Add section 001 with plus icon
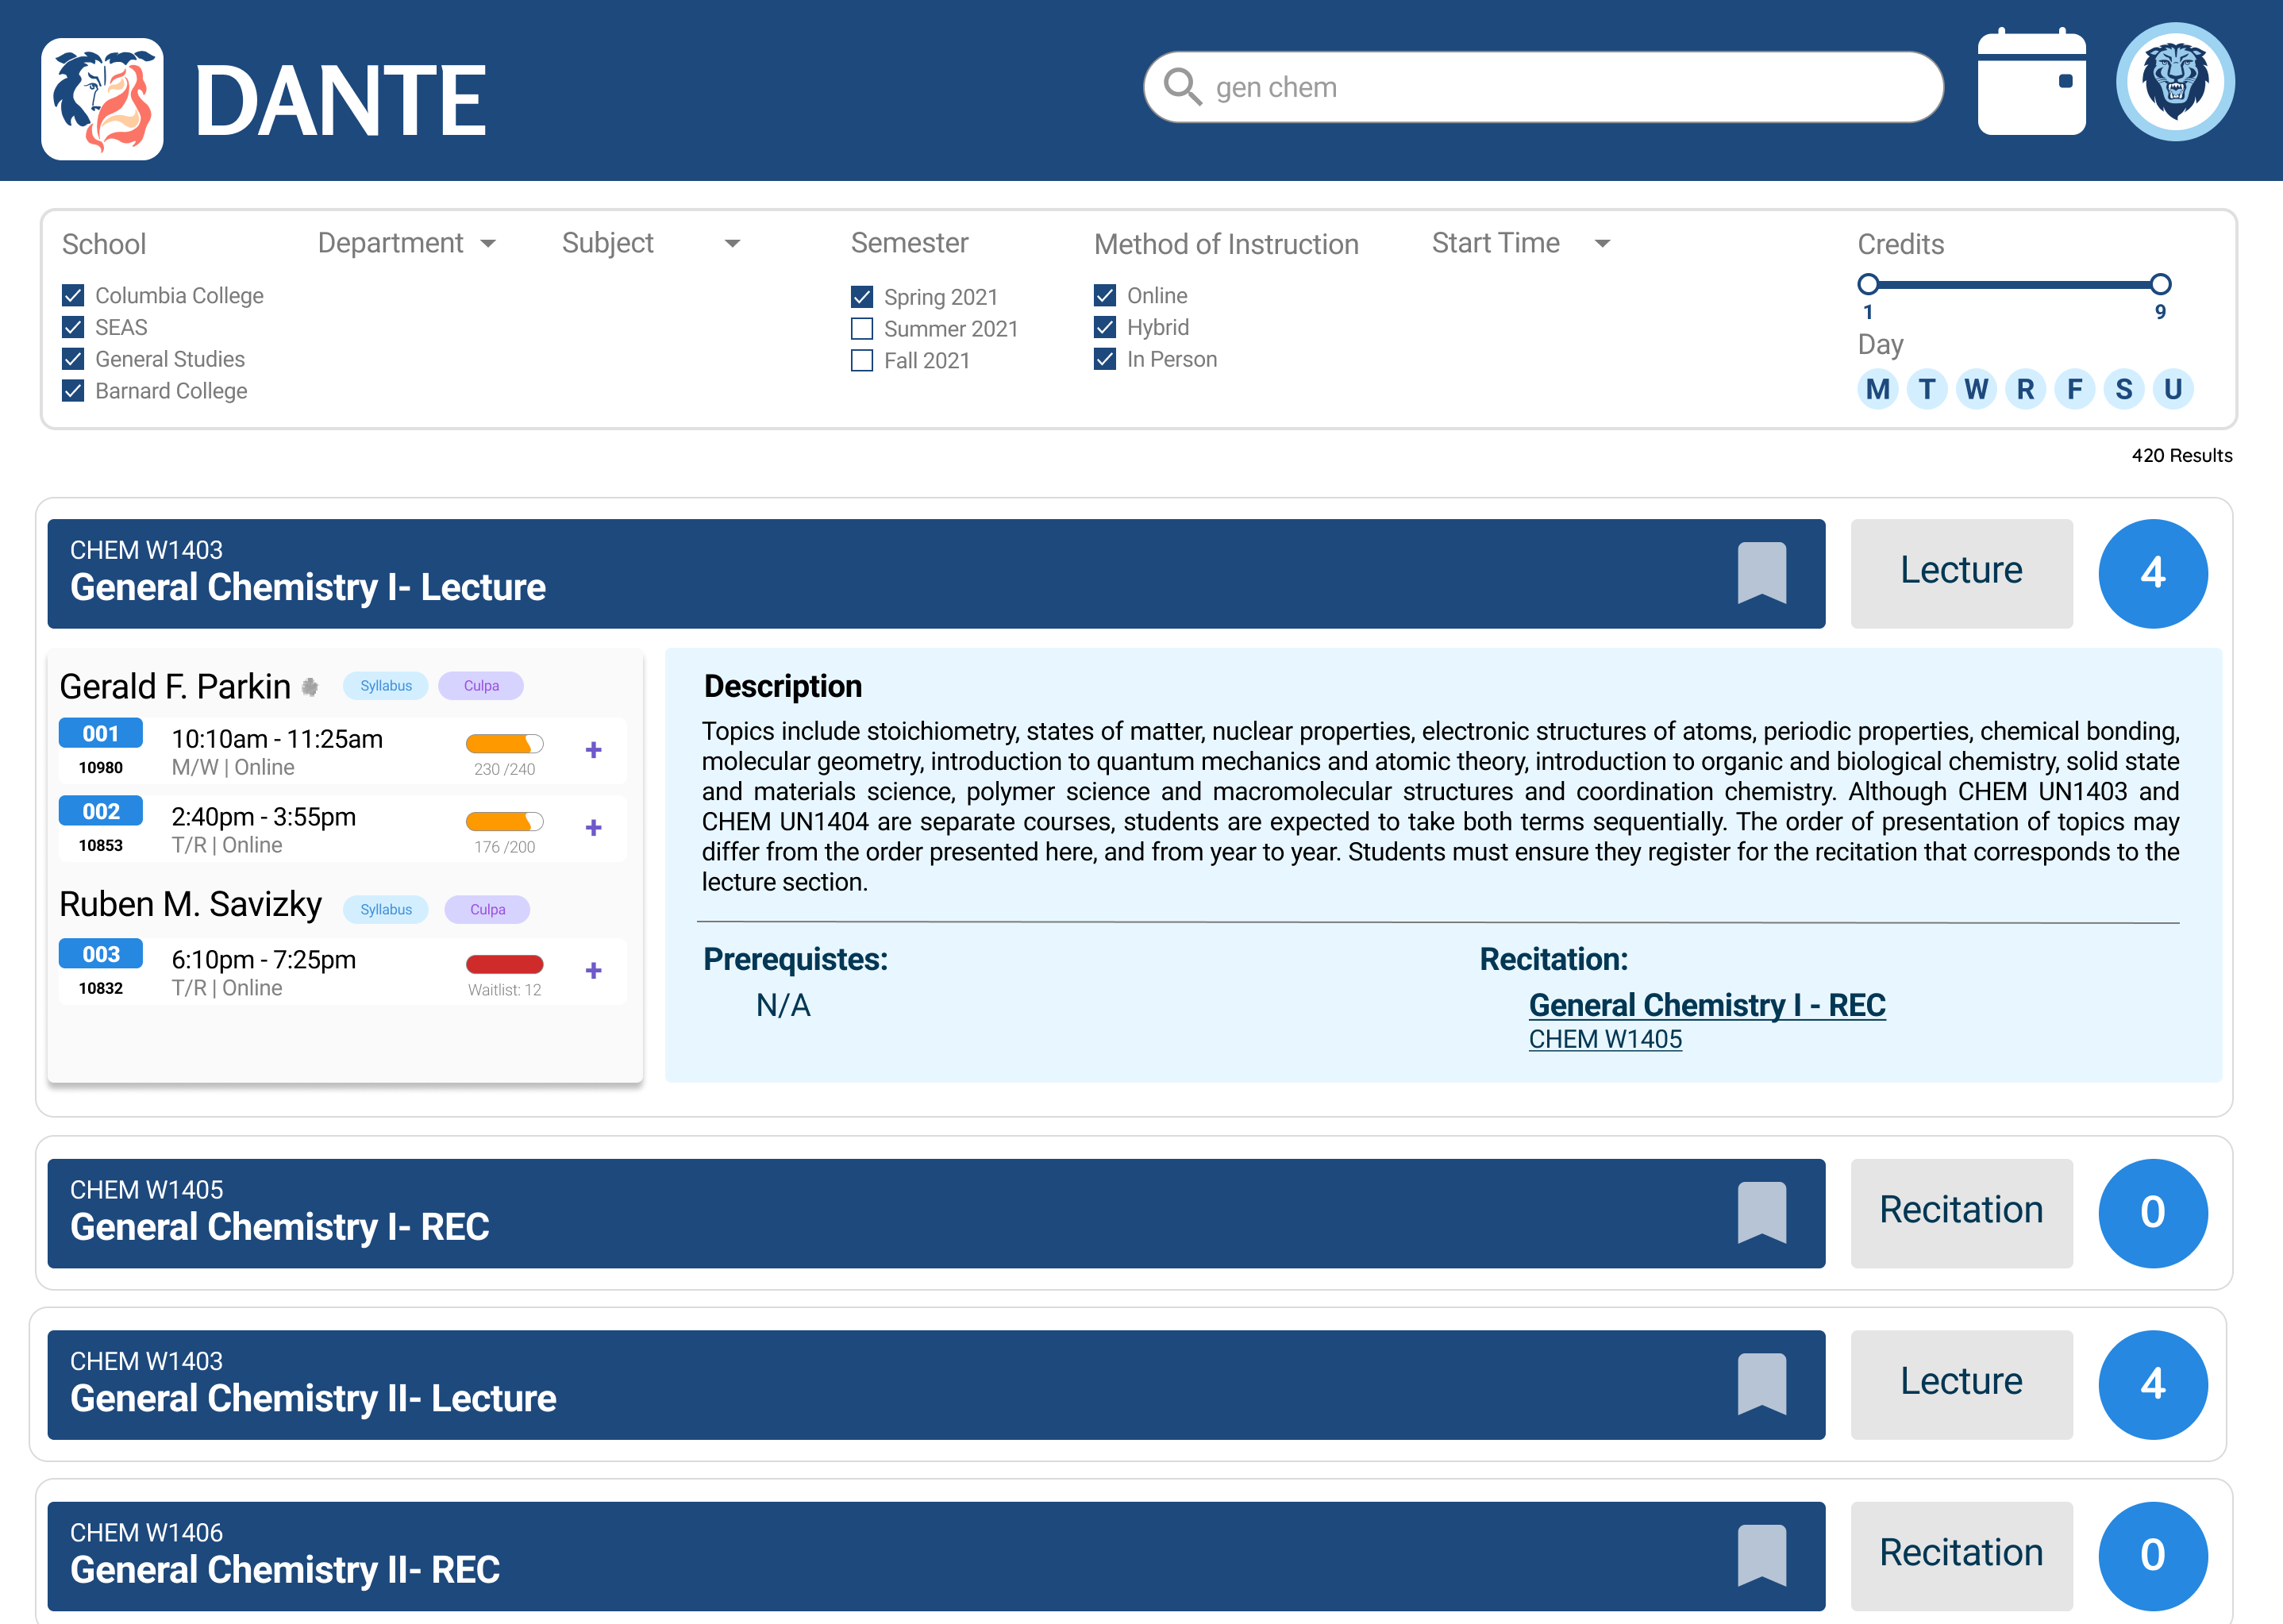This screenshot has width=2283, height=1624. point(593,750)
